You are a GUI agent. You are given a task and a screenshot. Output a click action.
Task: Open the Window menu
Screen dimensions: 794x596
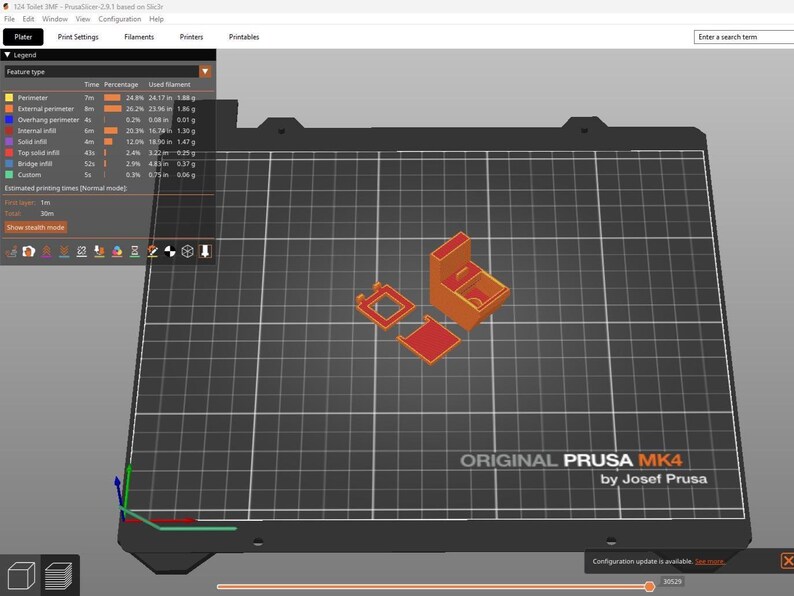click(55, 19)
